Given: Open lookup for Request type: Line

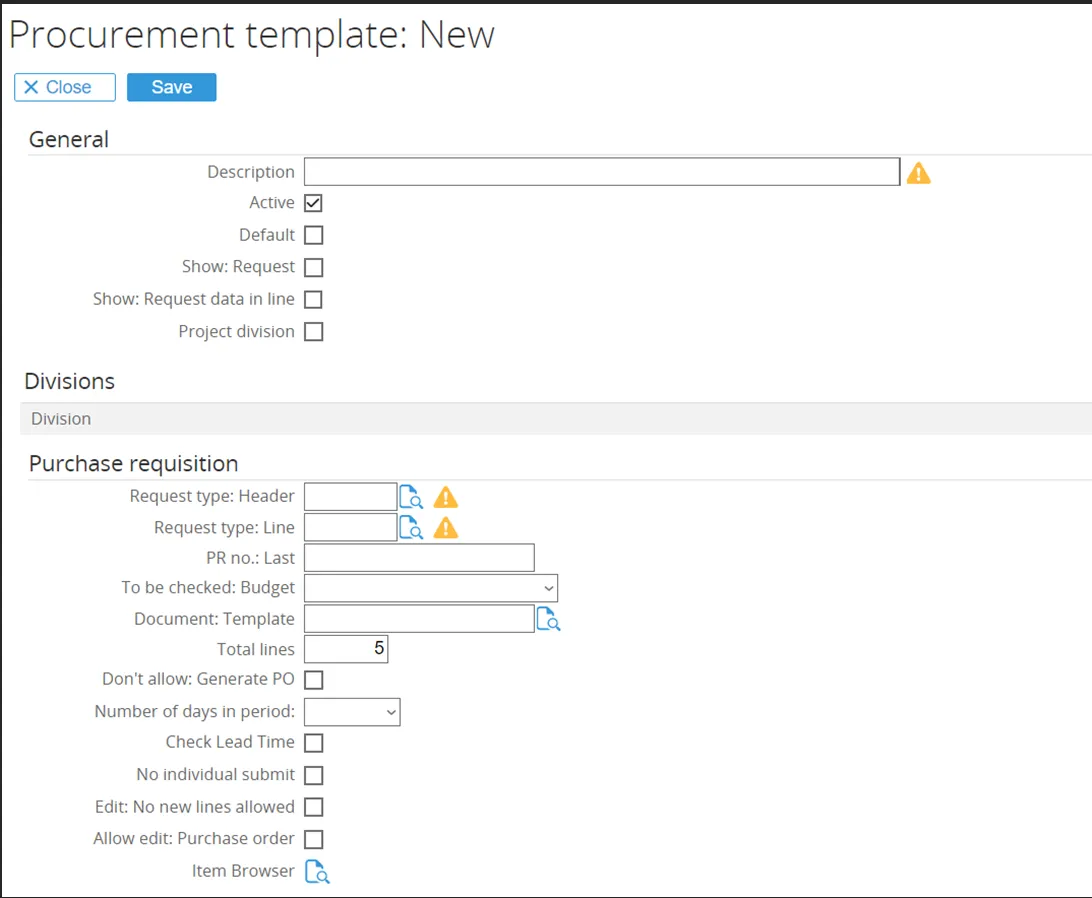Looking at the screenshot, I should tap(411, 528).
